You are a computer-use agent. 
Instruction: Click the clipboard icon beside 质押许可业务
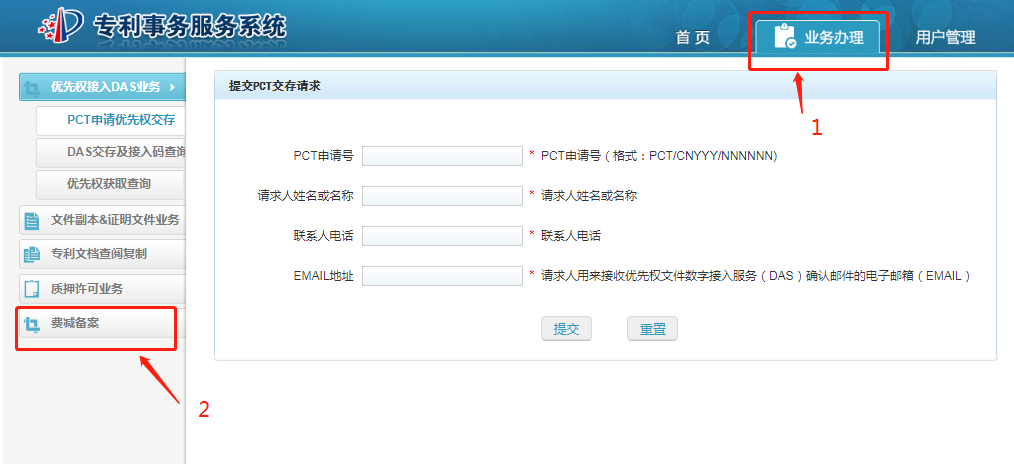tap(32, 289)
